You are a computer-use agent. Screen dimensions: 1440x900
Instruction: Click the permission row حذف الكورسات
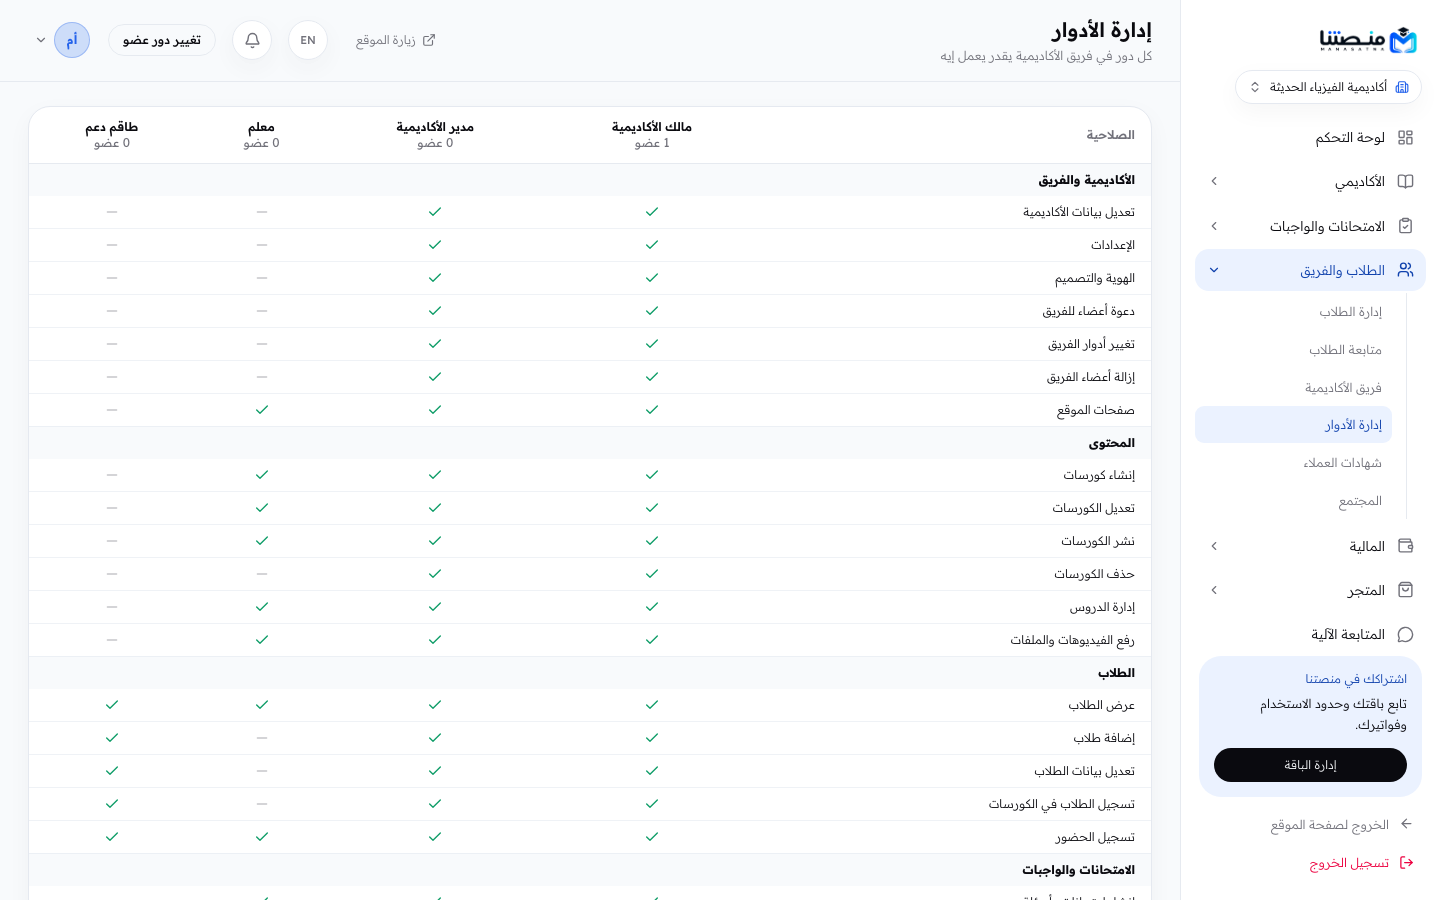point(590,574)
